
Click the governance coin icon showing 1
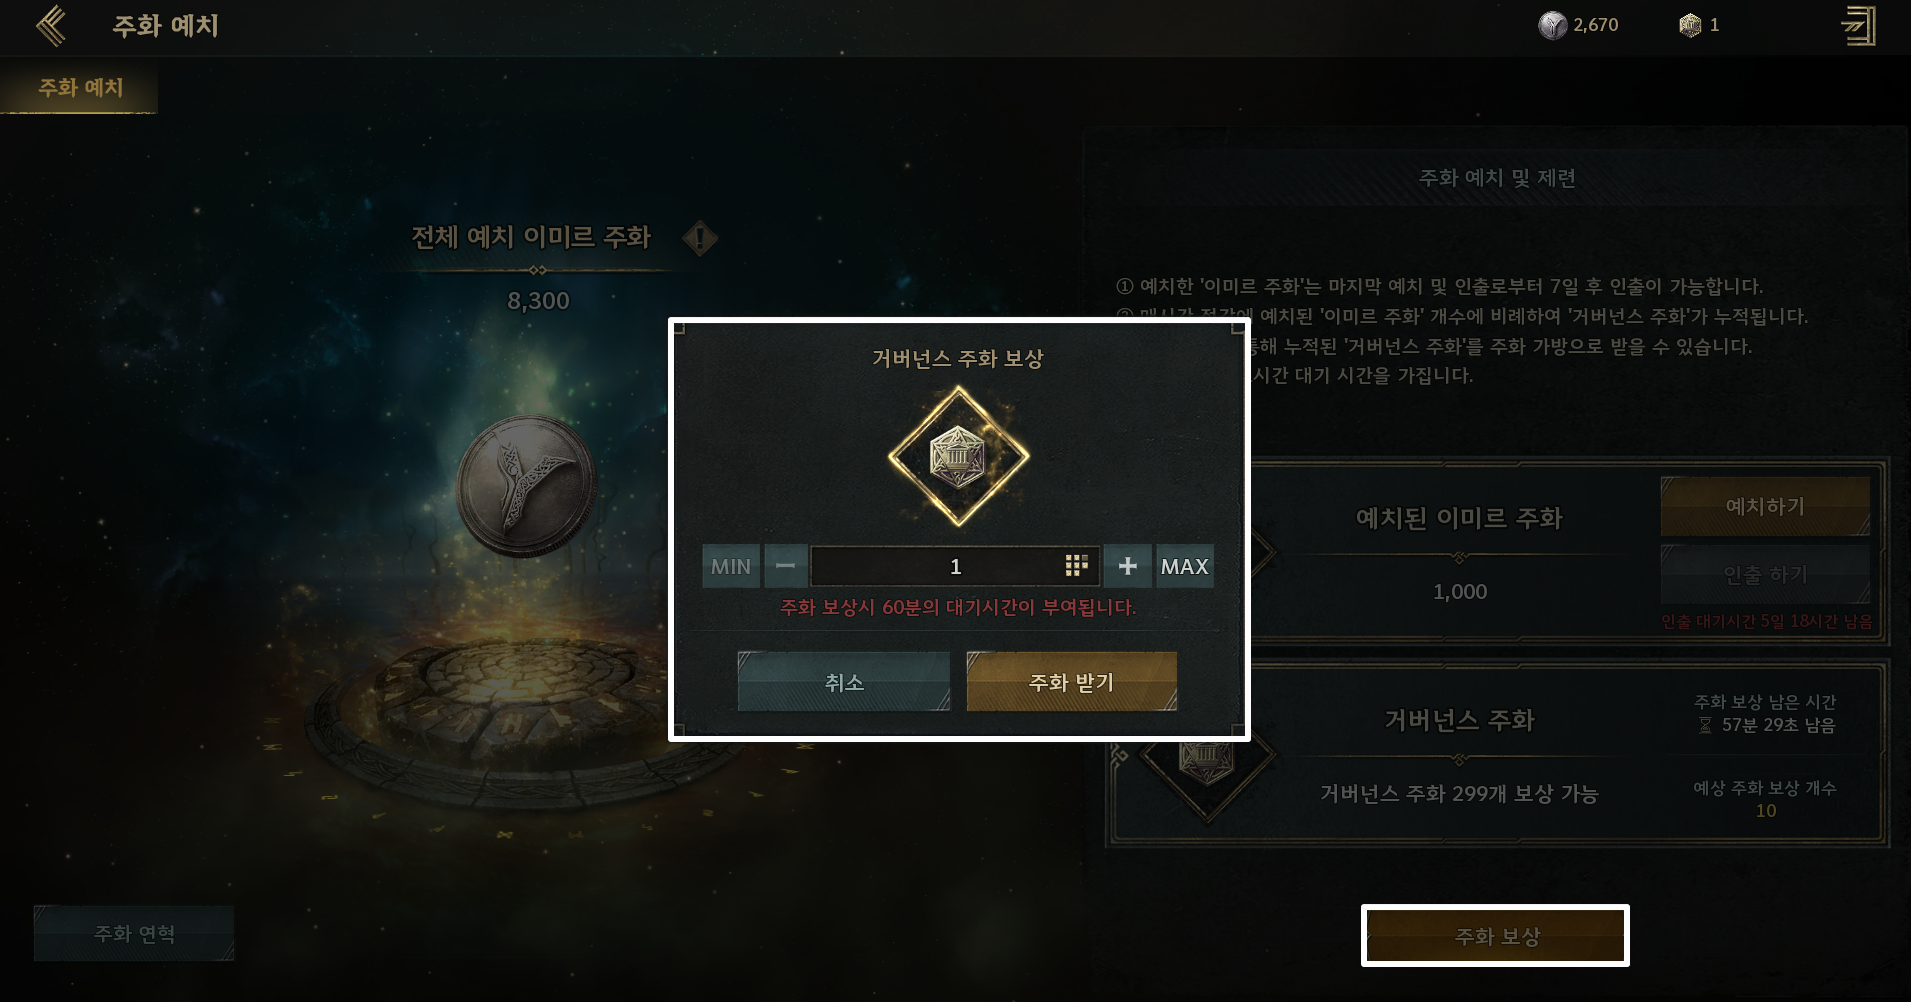[x=1690, y=25]
